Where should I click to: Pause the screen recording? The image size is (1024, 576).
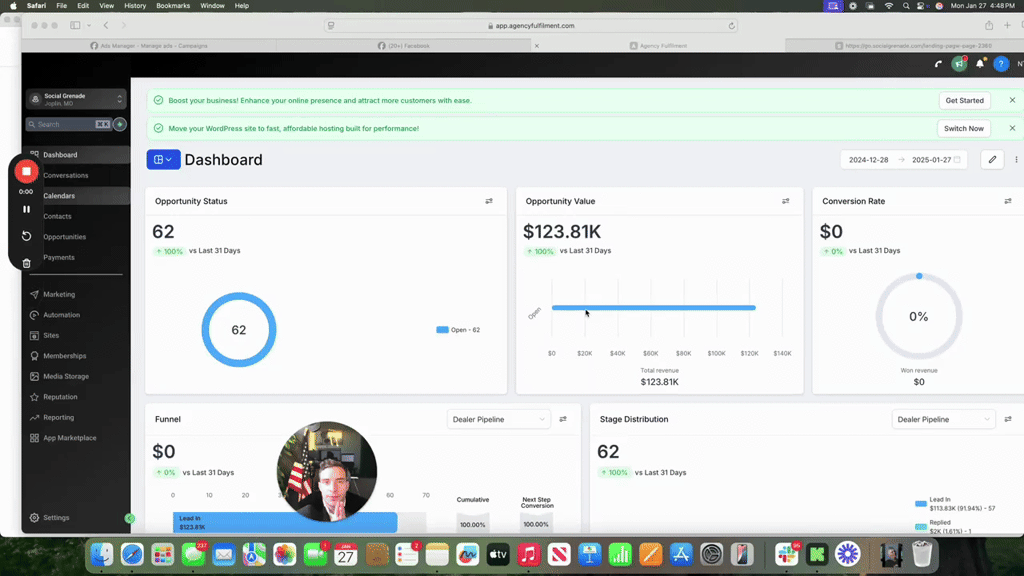[x=26, y=210]
